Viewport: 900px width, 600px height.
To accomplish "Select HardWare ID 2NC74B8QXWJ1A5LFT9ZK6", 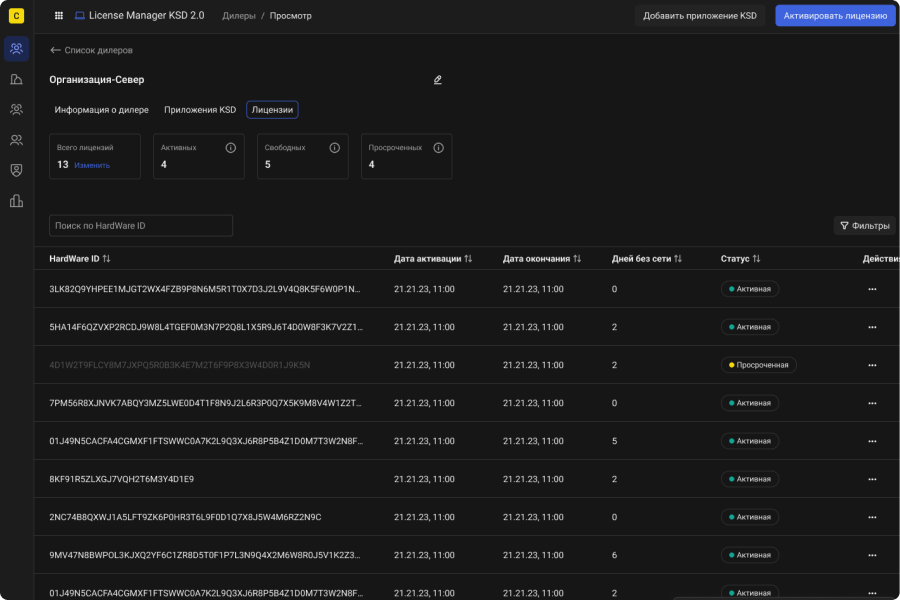I will point(185,517).
